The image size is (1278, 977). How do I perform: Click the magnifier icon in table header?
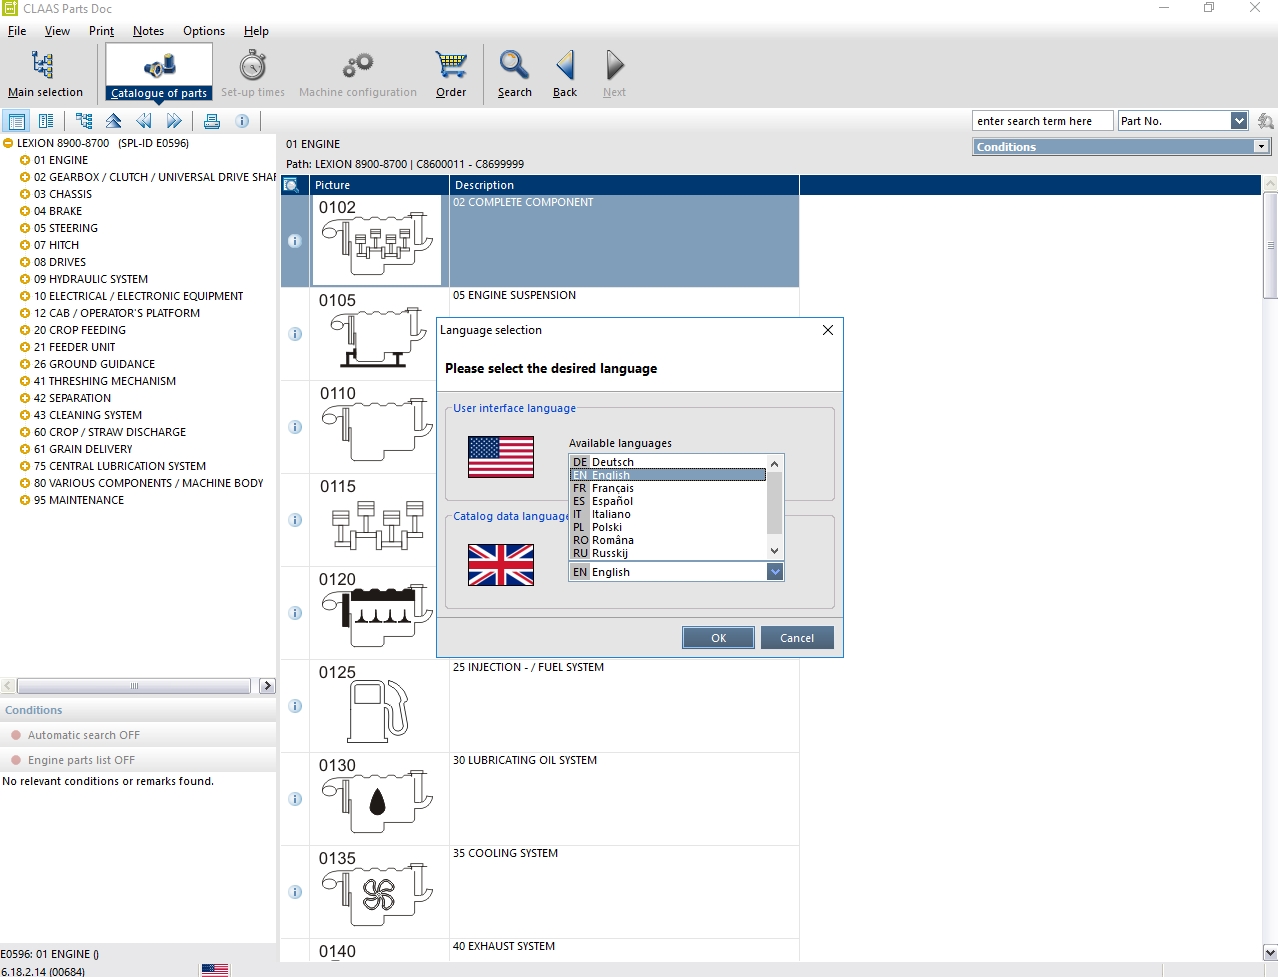click(291, 185)
